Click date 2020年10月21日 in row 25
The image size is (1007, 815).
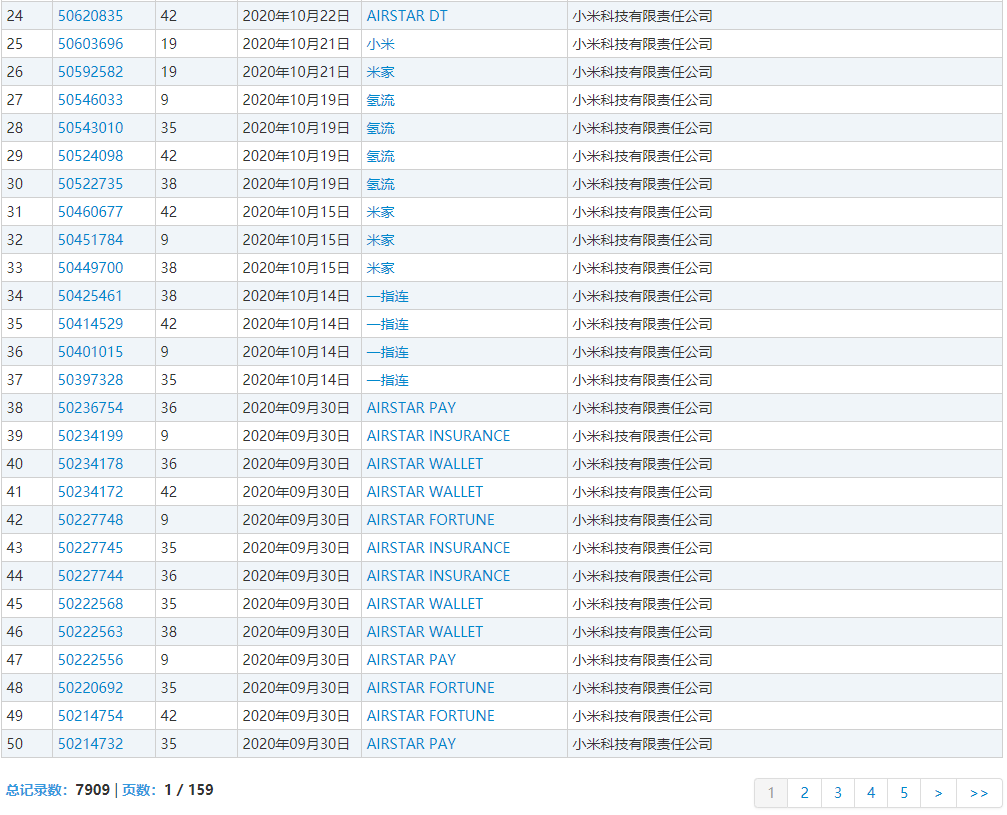296,44
